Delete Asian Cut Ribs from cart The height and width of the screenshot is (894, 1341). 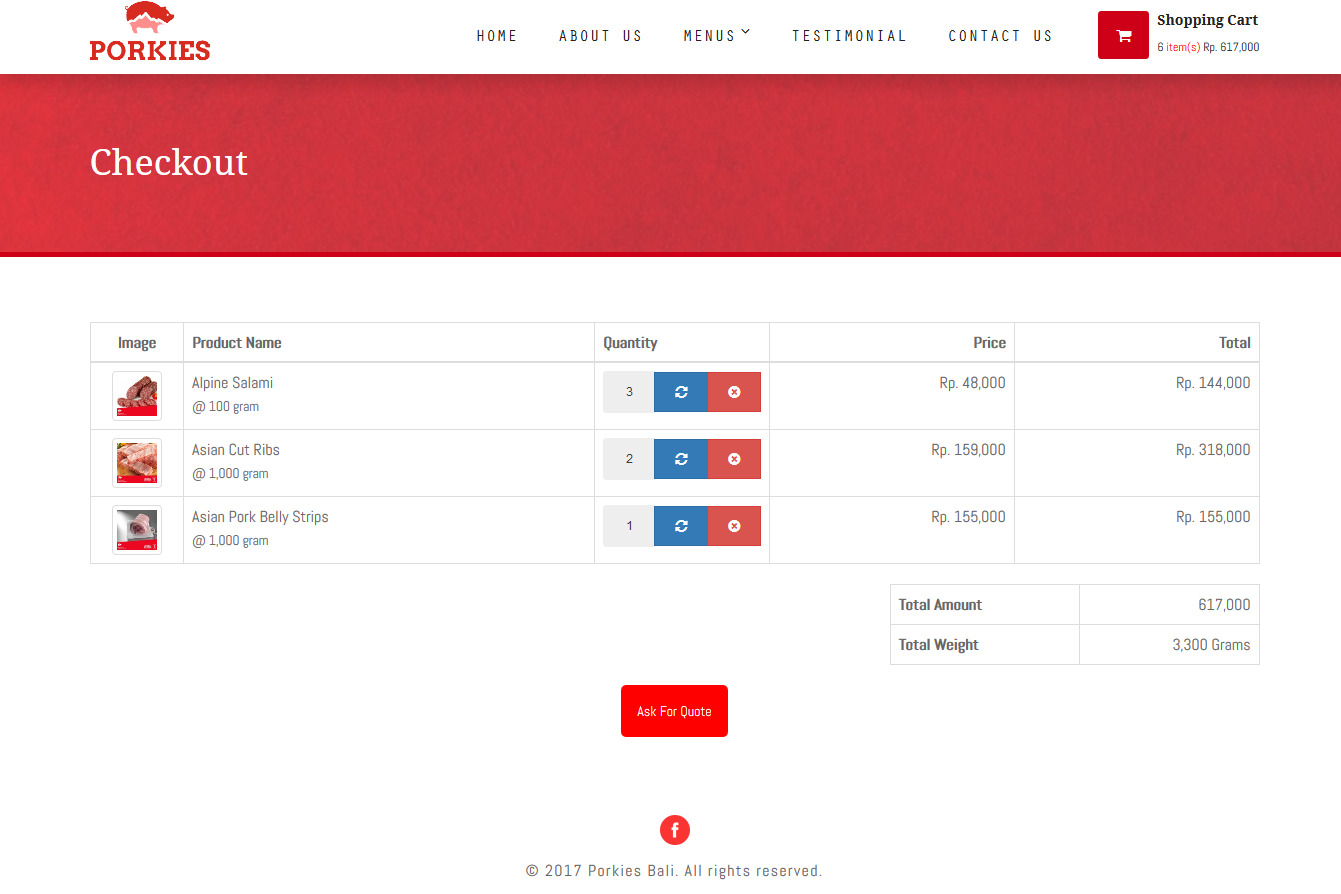[x=734, y=459]
